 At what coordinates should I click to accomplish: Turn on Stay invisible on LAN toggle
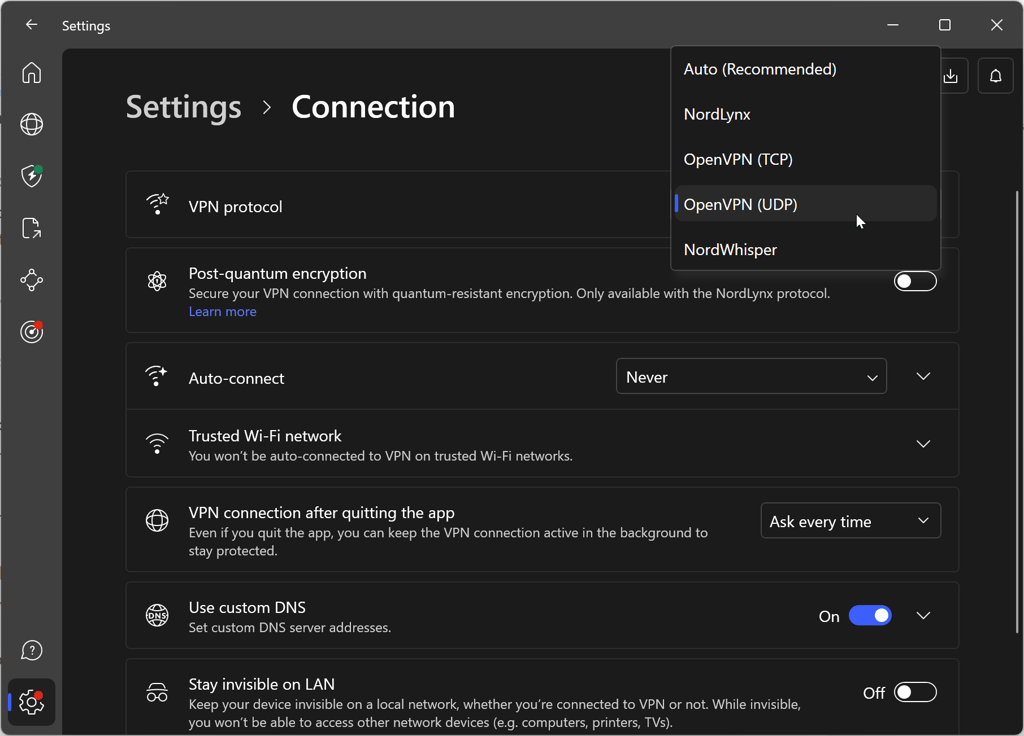tap(915, 692)
